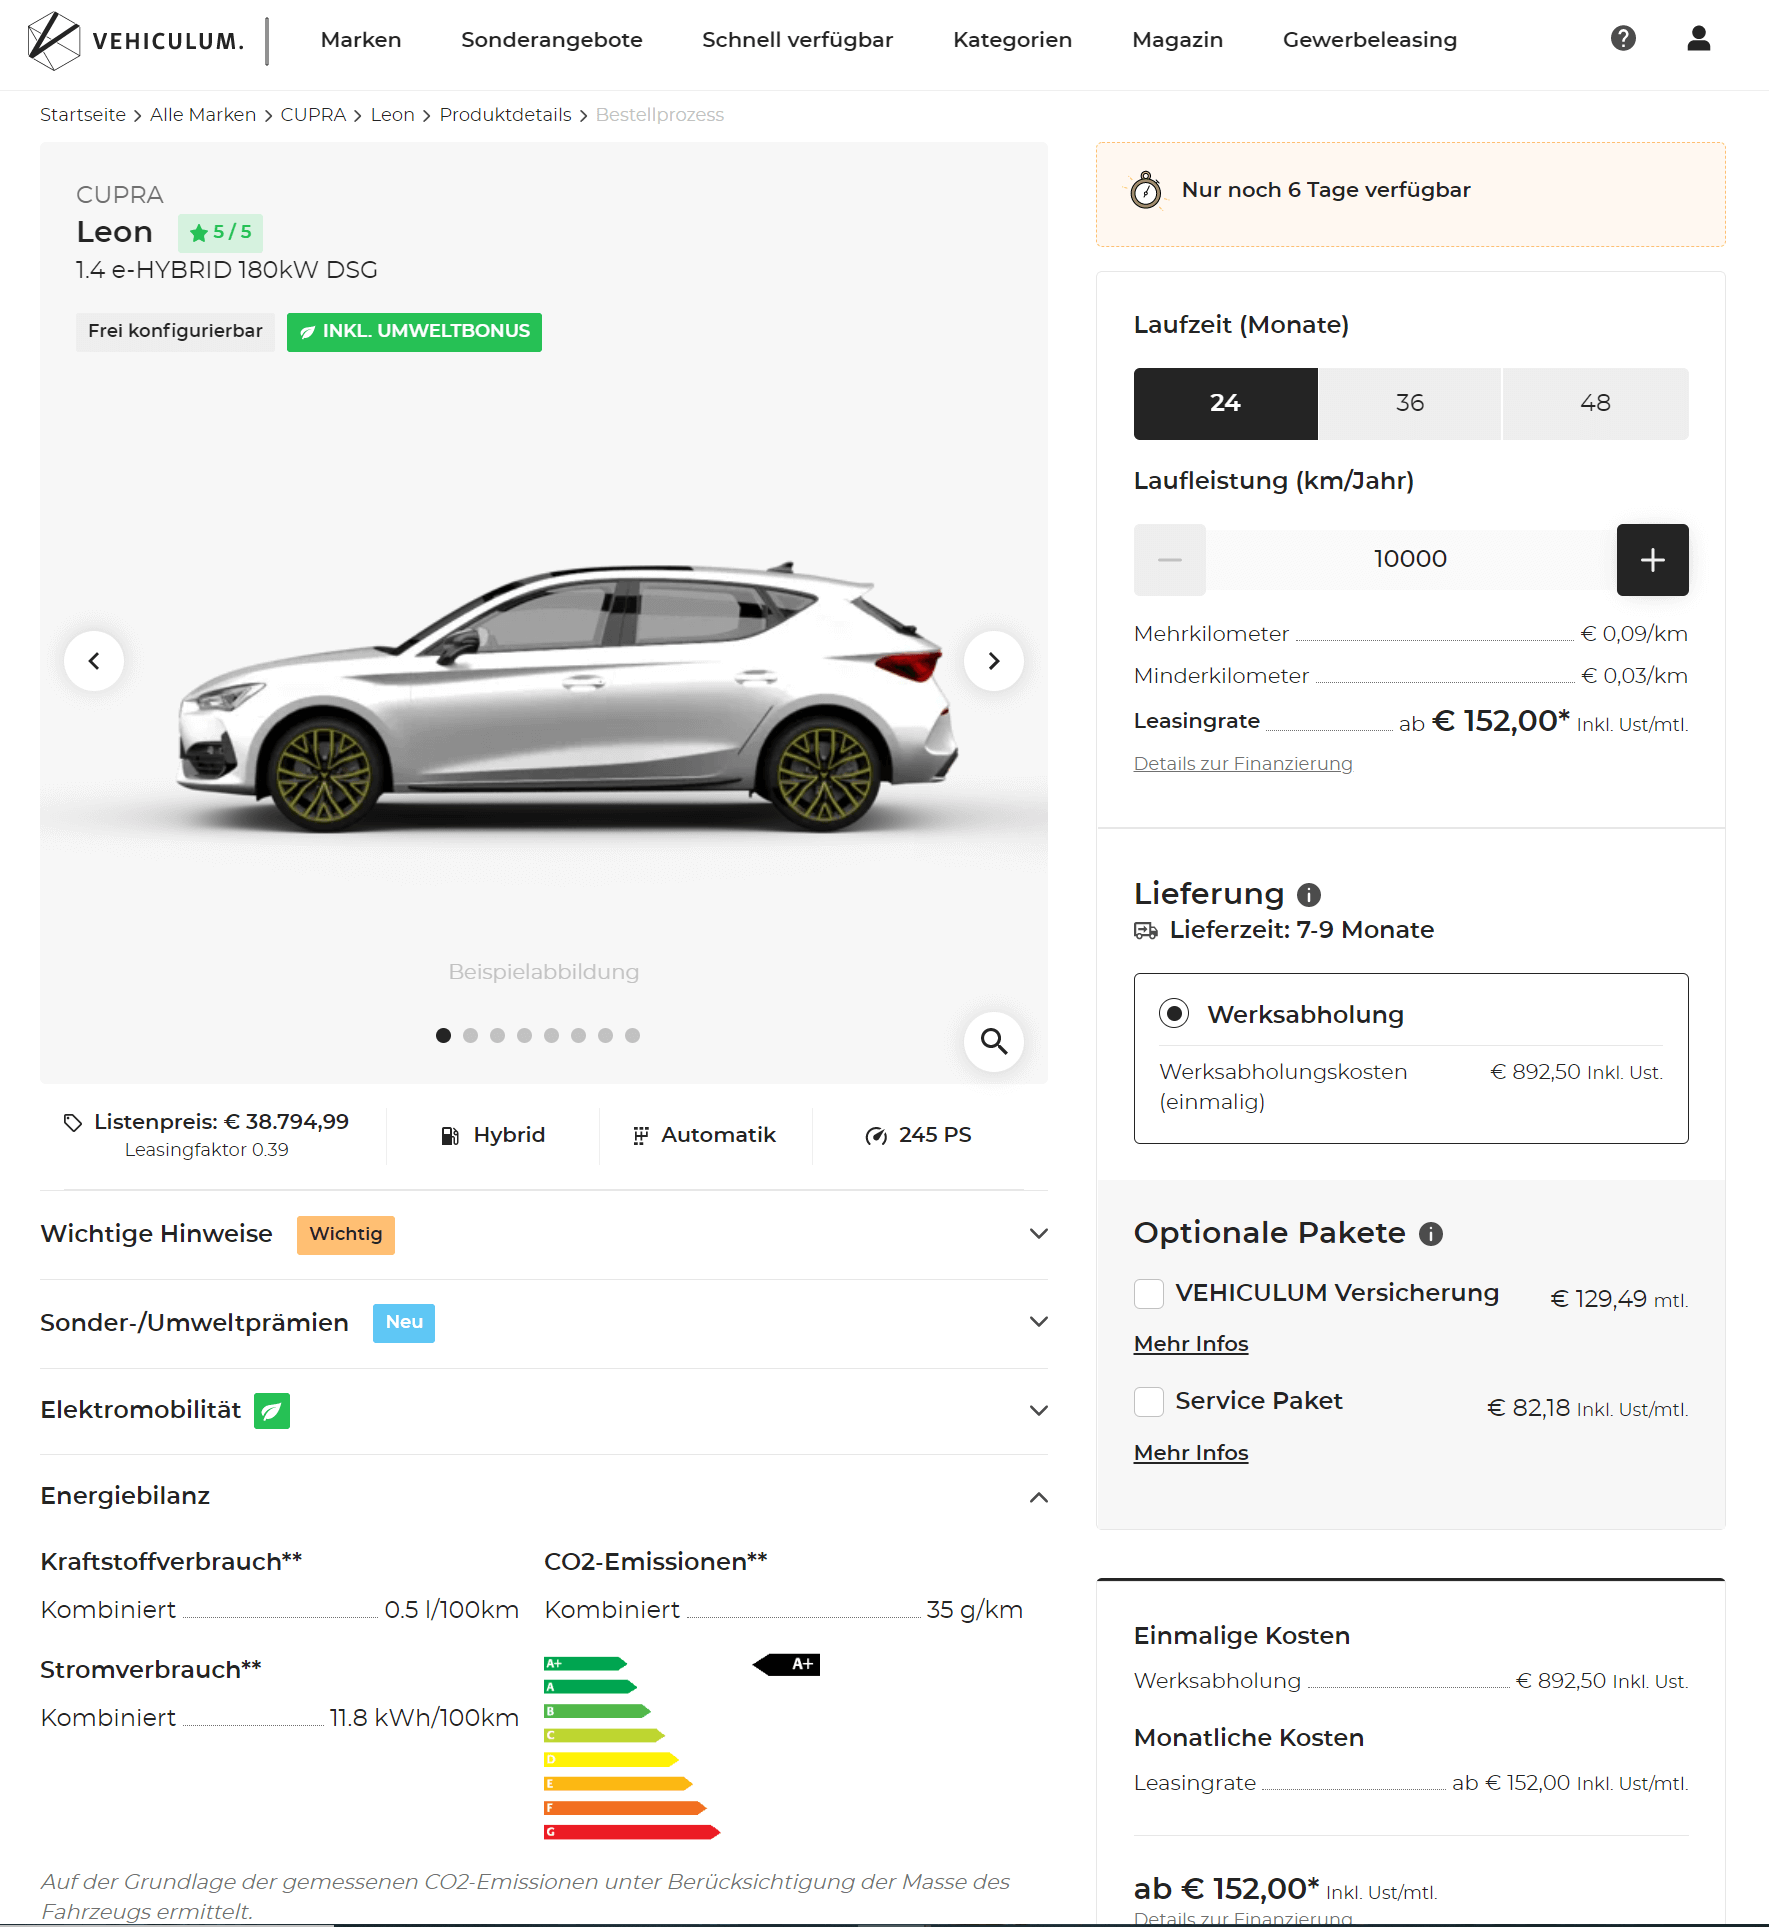The width and height of the screenshot is (1769, 1927).
Task: Go to Leon breadcrumb
Action: [392, 115]
